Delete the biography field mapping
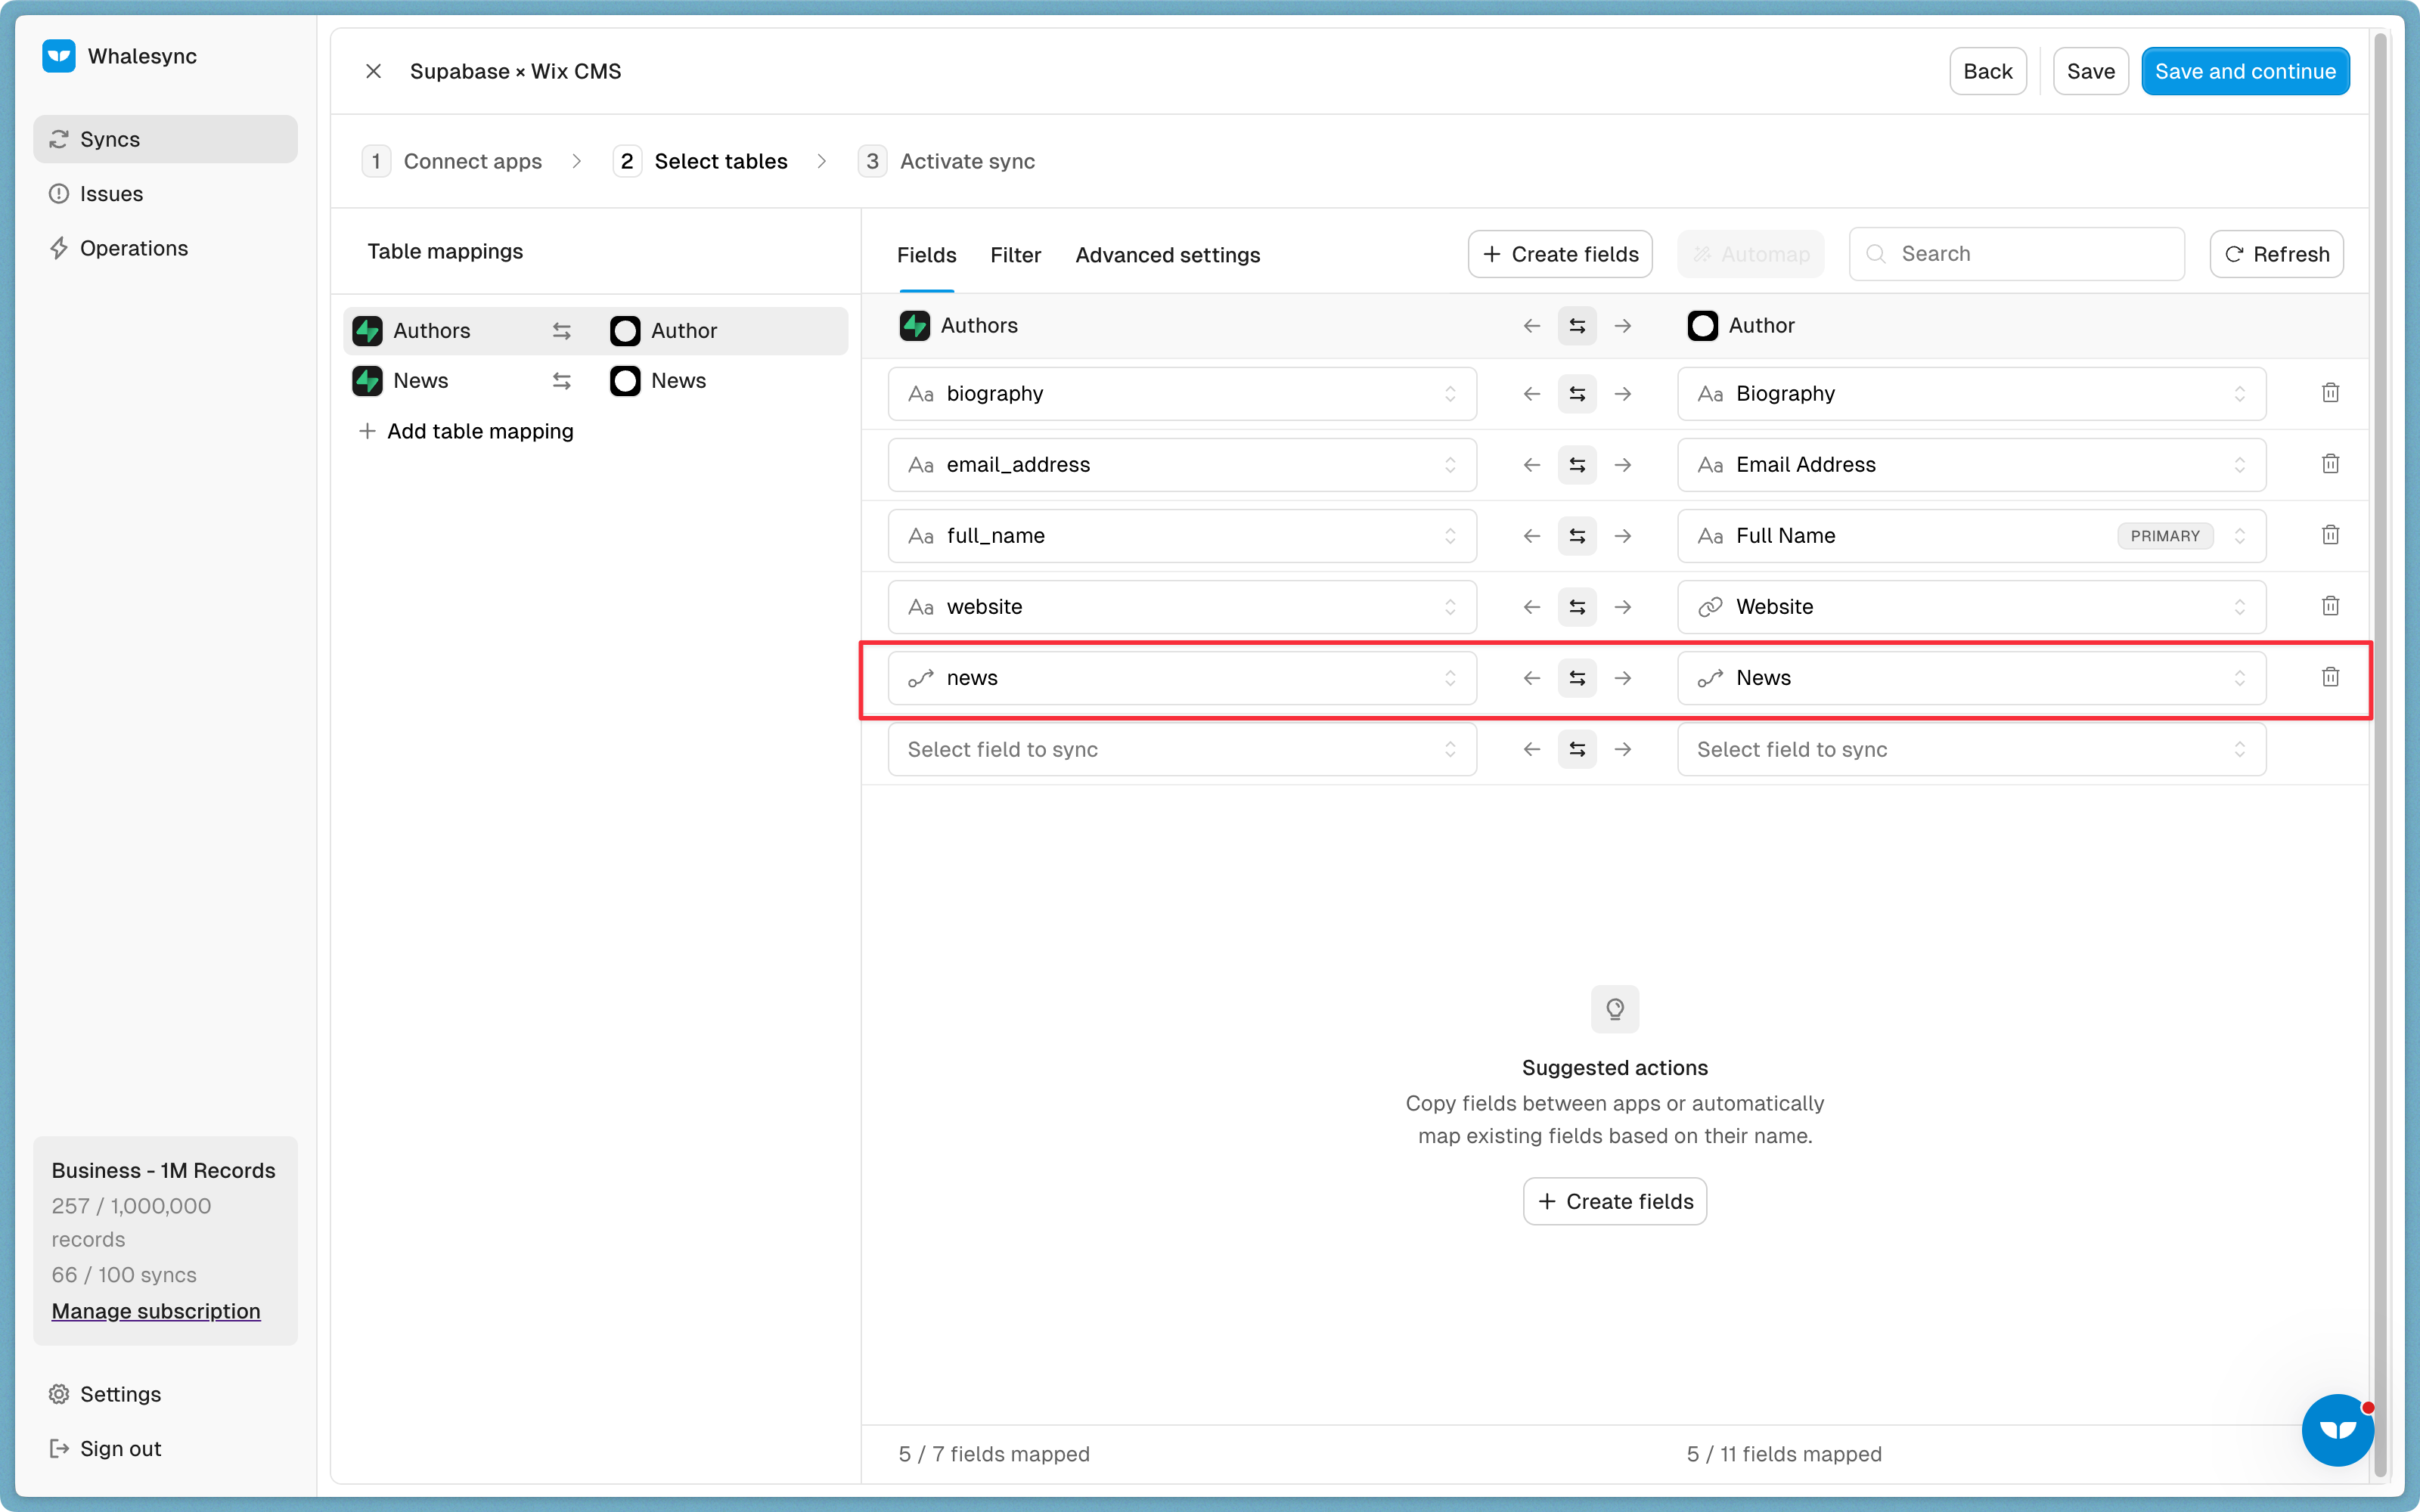The image size is (2420, 1512). click(2330, 393)
